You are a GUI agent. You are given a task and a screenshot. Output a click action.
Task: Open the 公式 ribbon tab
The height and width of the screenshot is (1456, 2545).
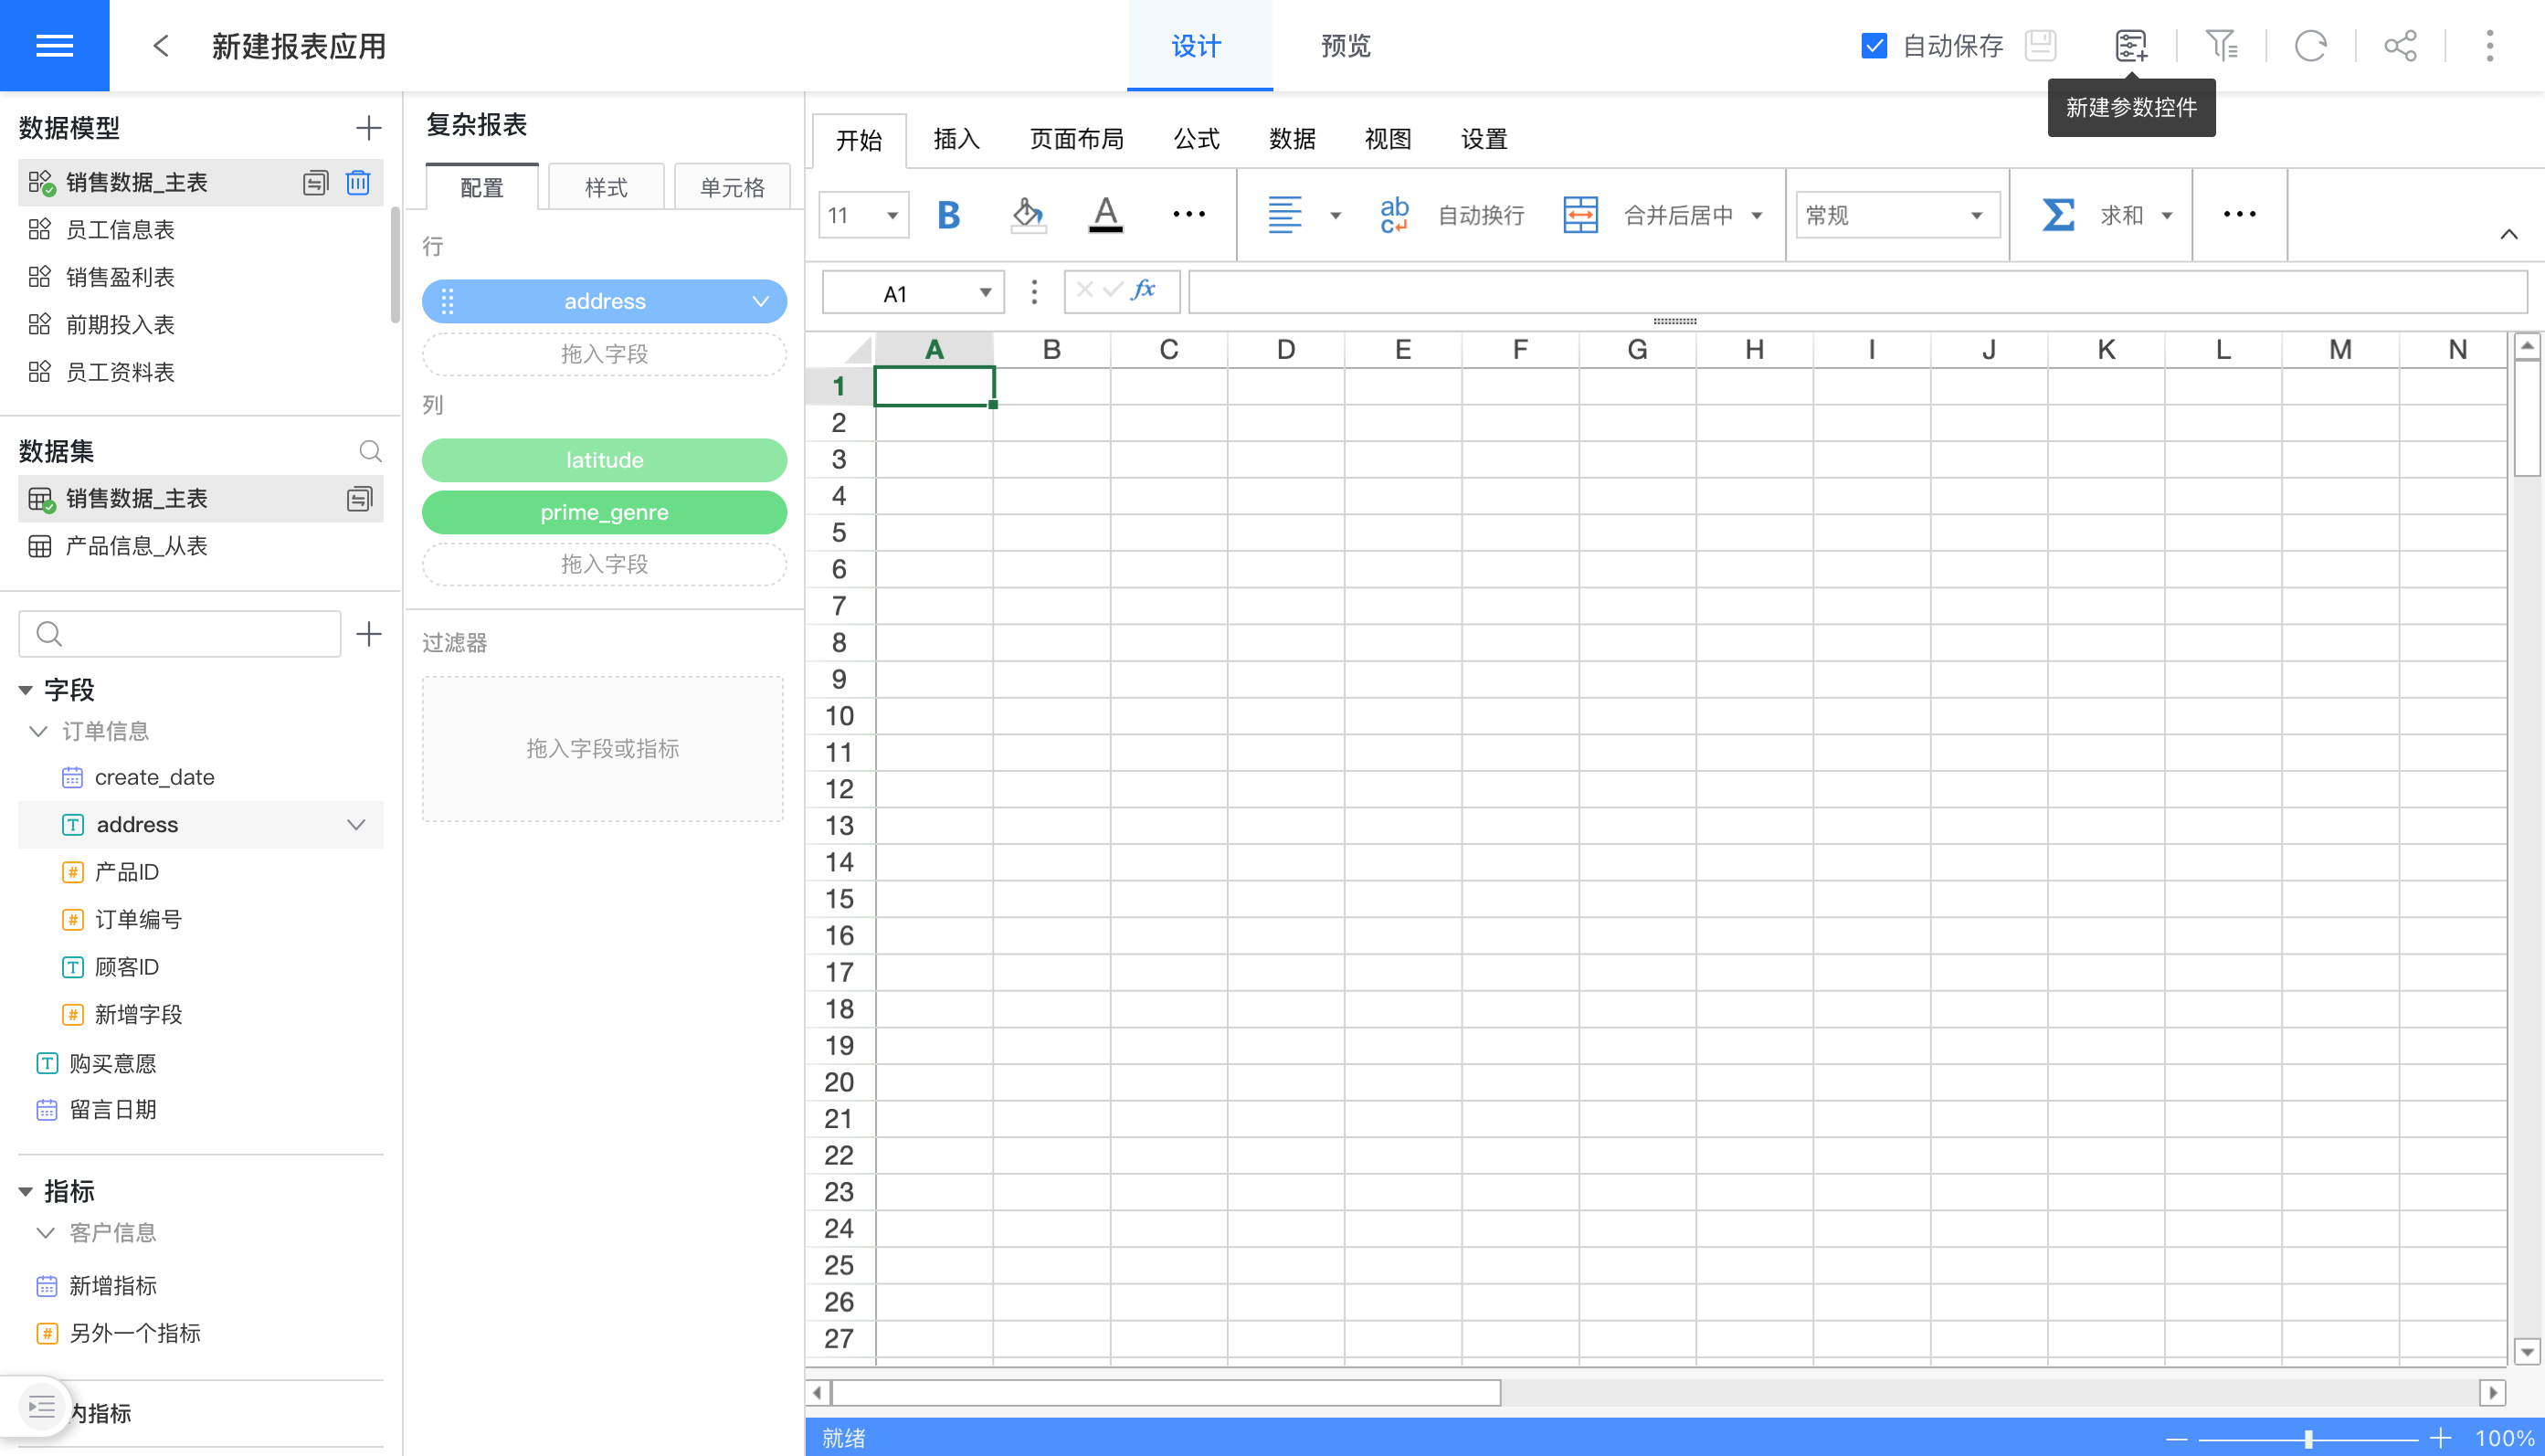(x=1196, y=139)
